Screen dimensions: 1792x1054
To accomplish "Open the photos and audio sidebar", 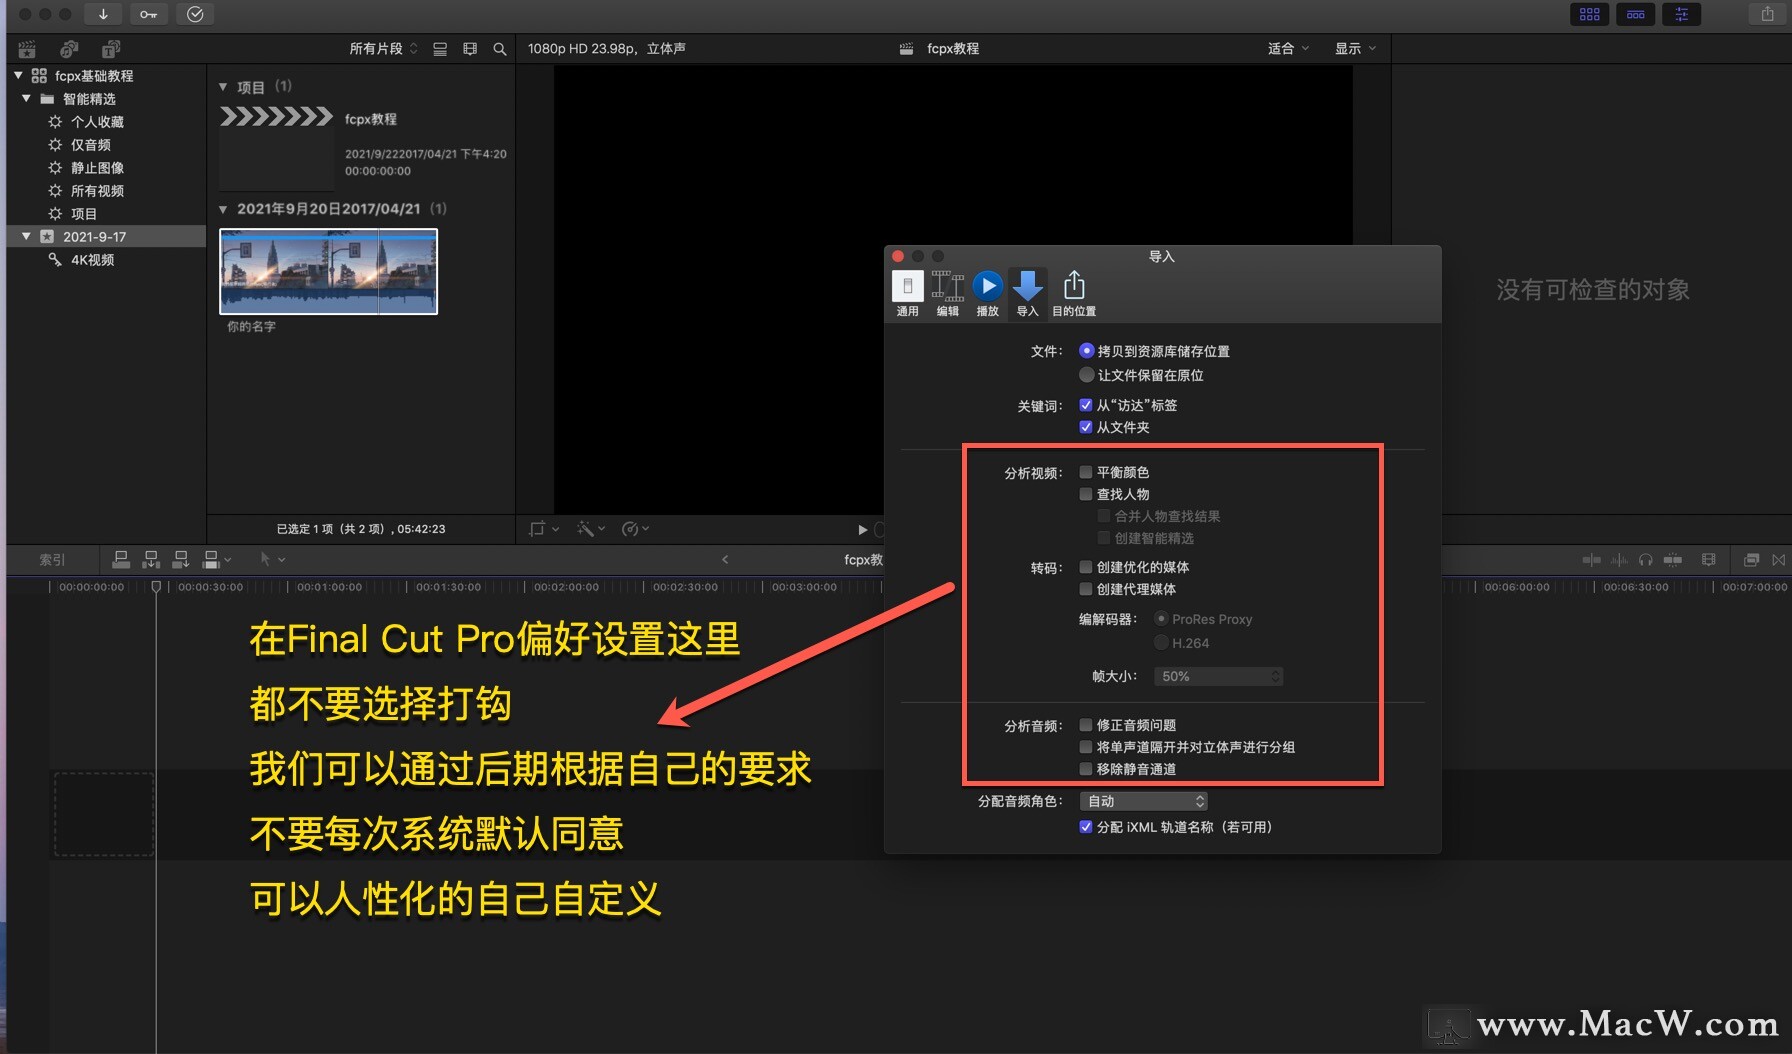I will coord(69,49).
